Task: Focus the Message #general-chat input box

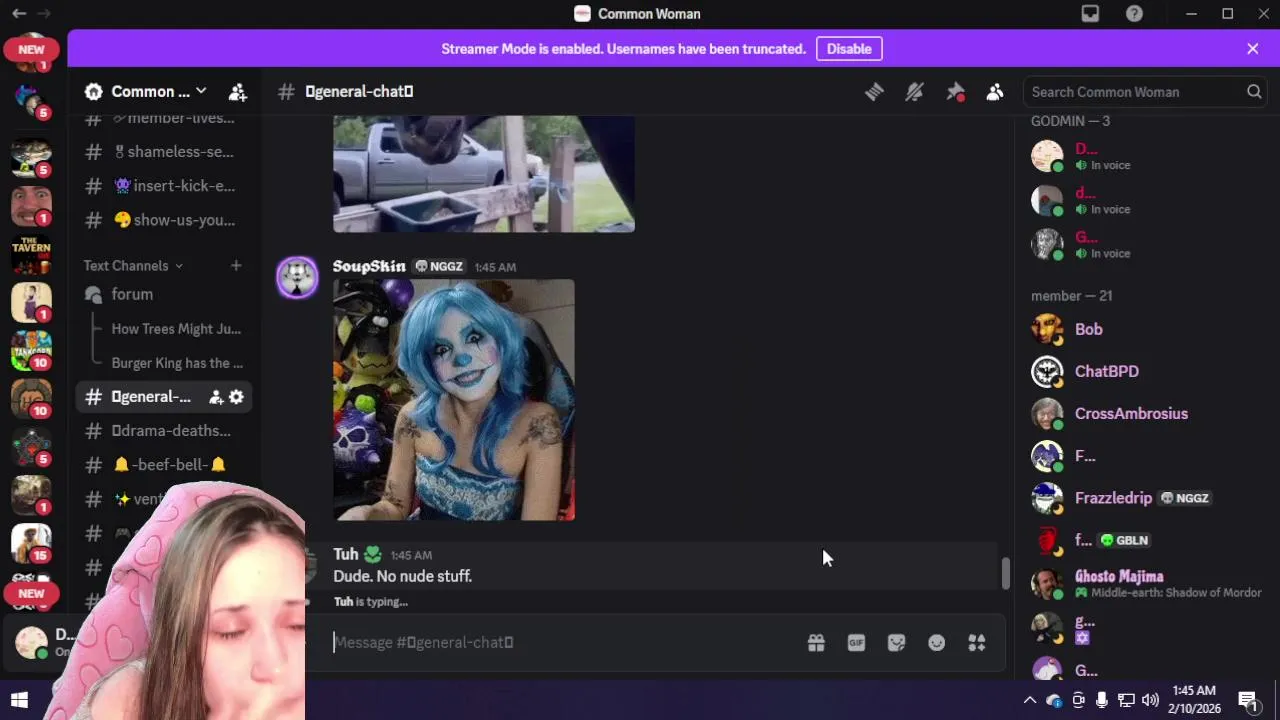Action: 565,642
